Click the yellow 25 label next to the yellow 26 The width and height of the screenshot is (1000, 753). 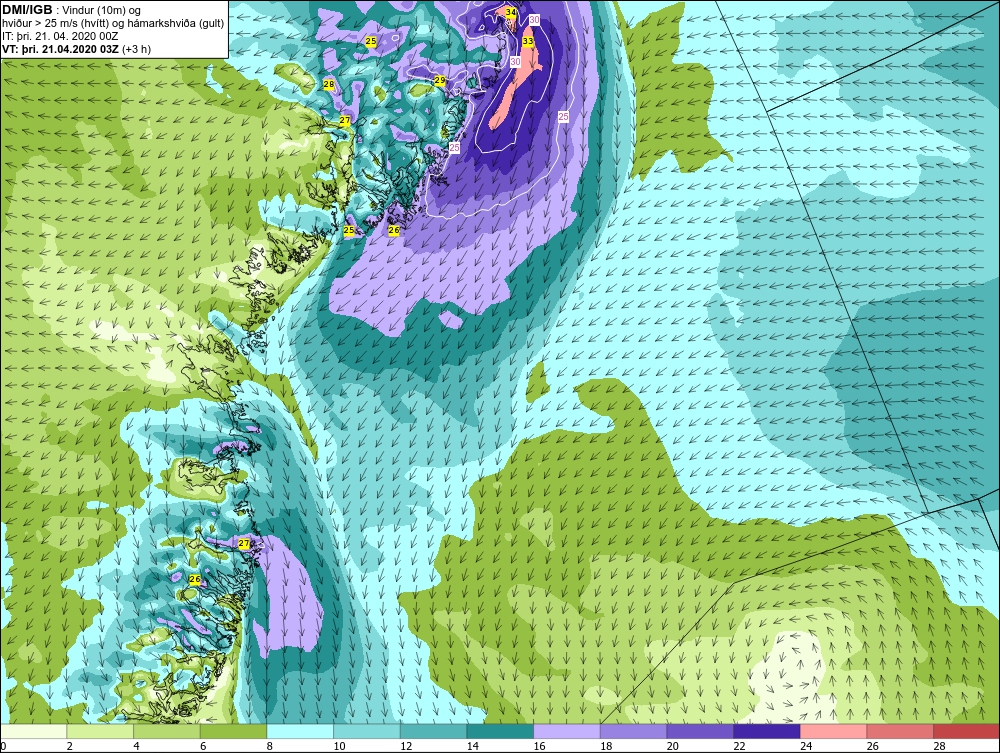pyautogui.click(x=349, y=230)
